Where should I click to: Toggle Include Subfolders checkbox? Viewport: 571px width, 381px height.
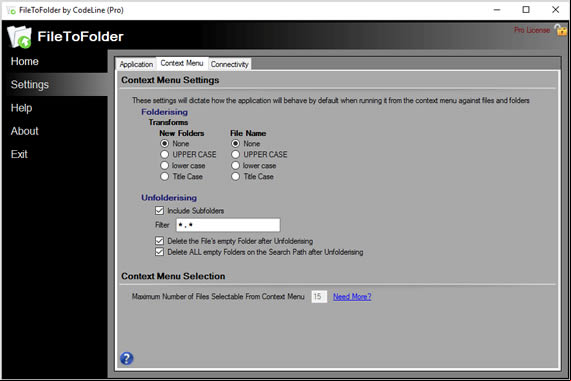click(x=159, y=211)
